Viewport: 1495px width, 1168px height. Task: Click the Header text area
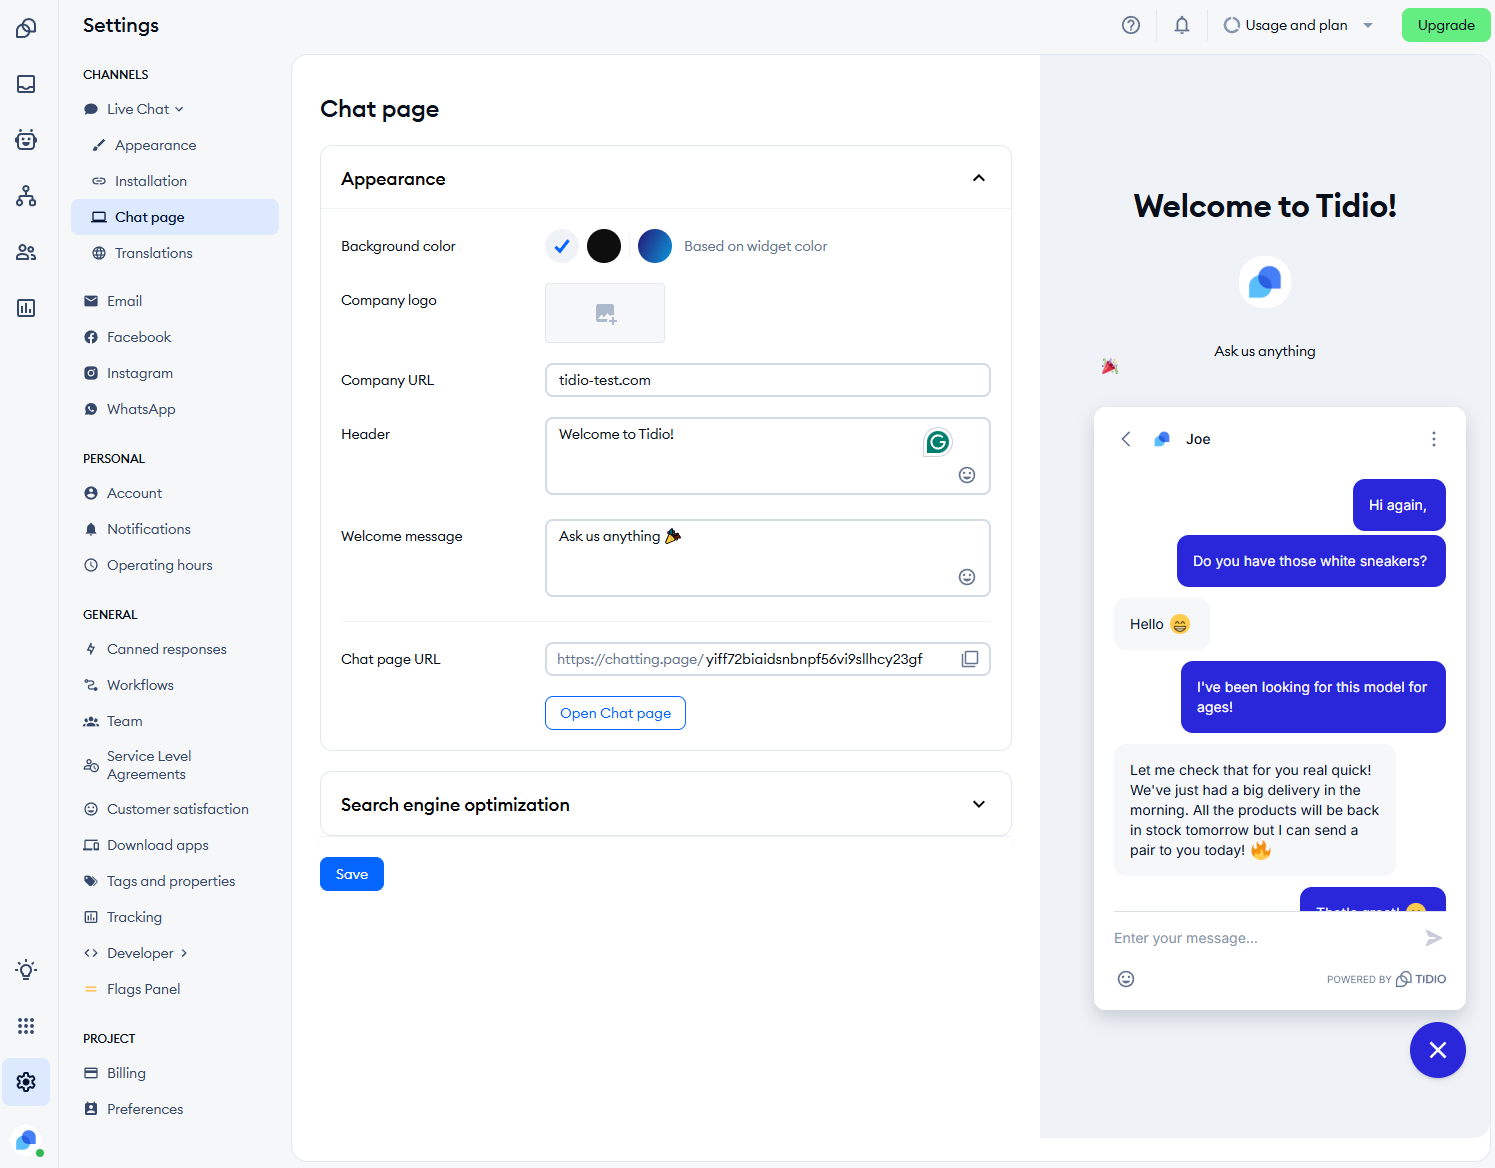[x=768, y=456]
